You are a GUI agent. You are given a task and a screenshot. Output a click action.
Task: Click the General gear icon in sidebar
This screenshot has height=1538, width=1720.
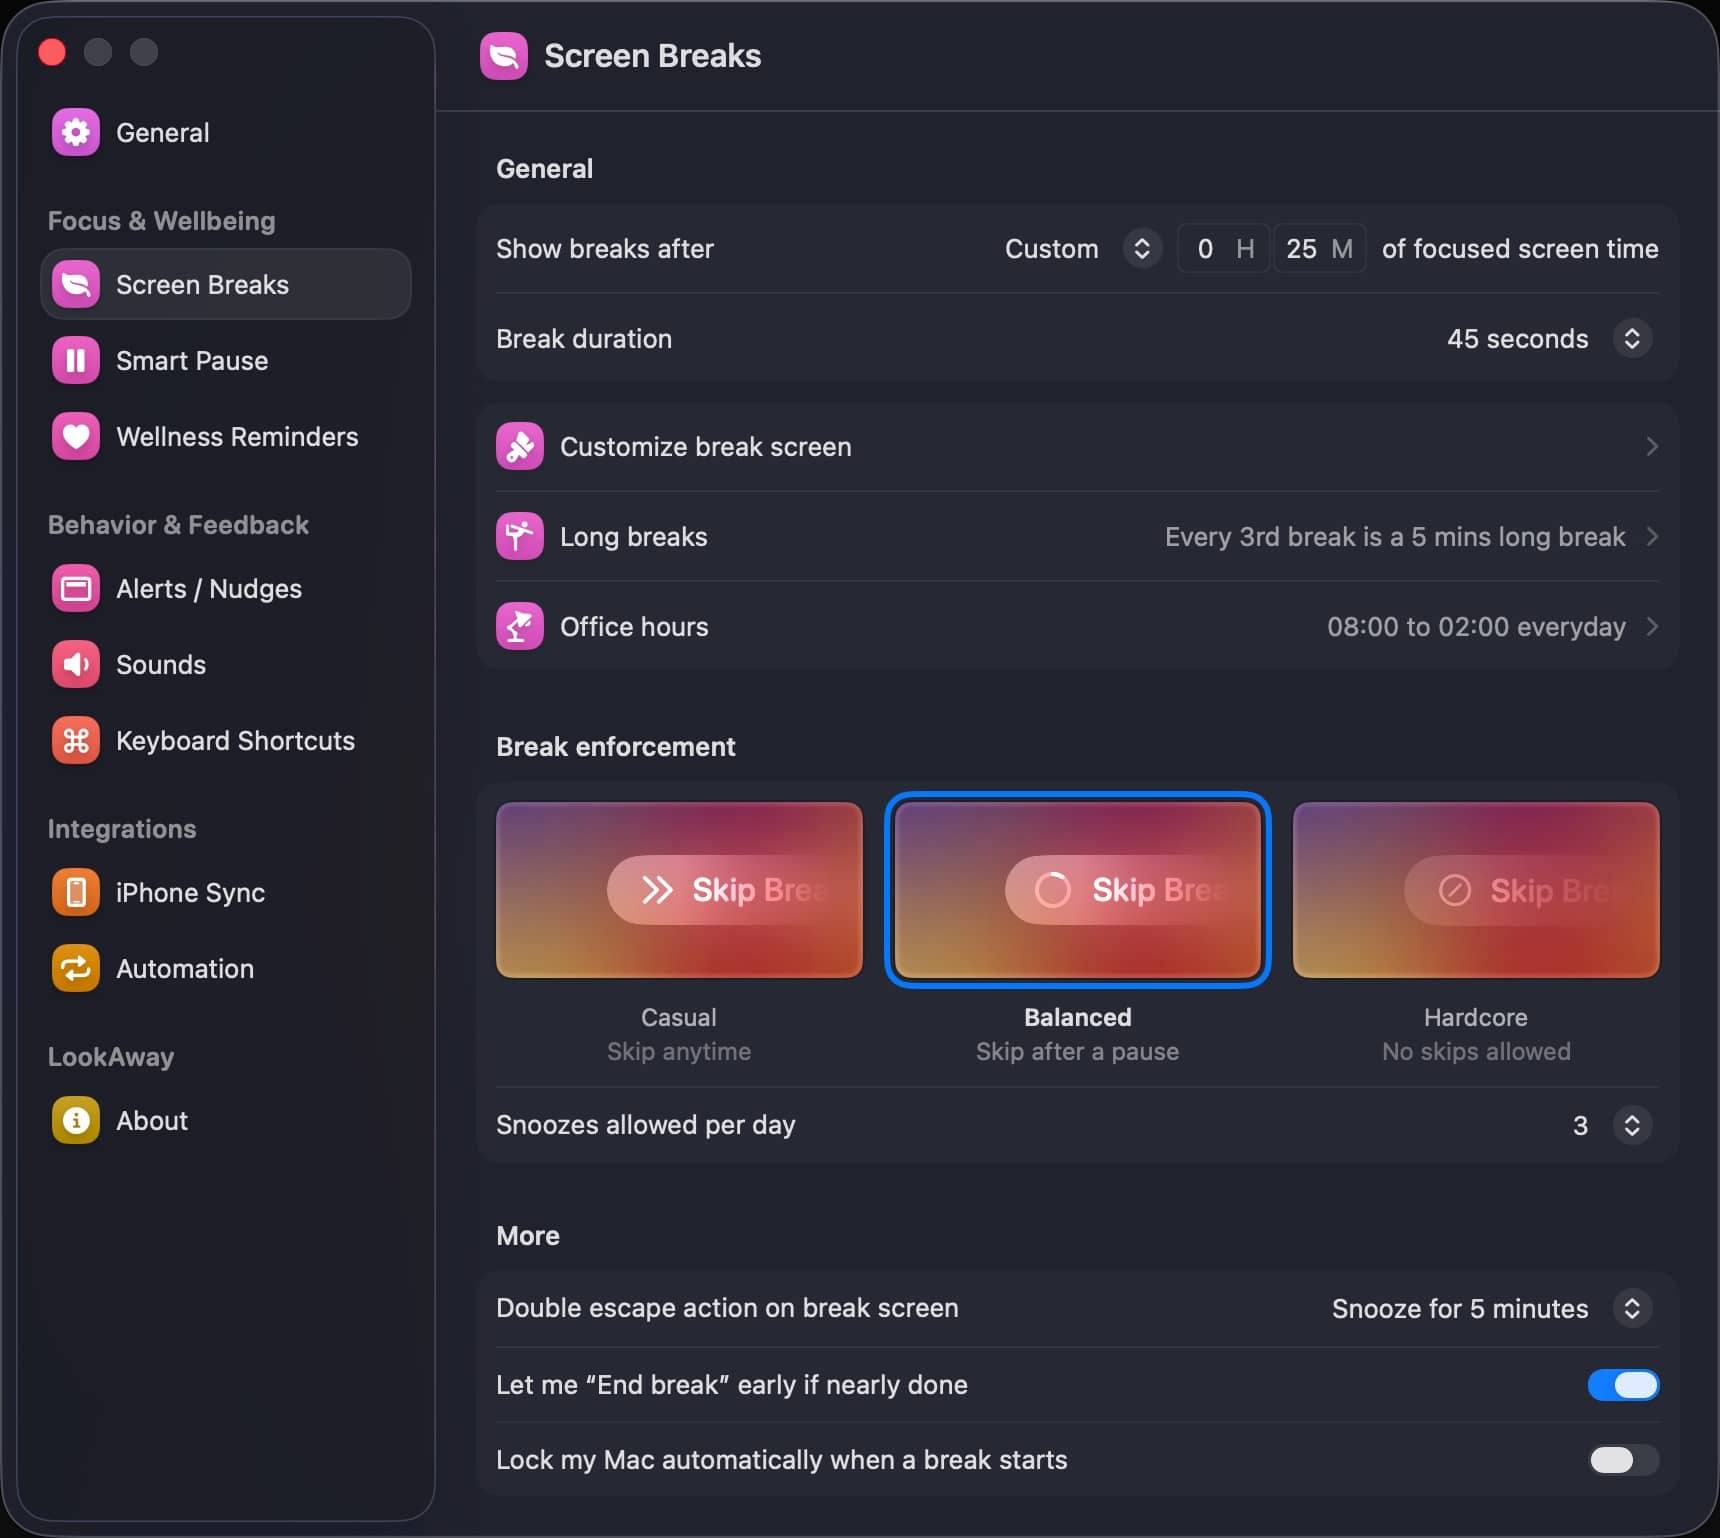pyautogui.click(x=76, y=132)
